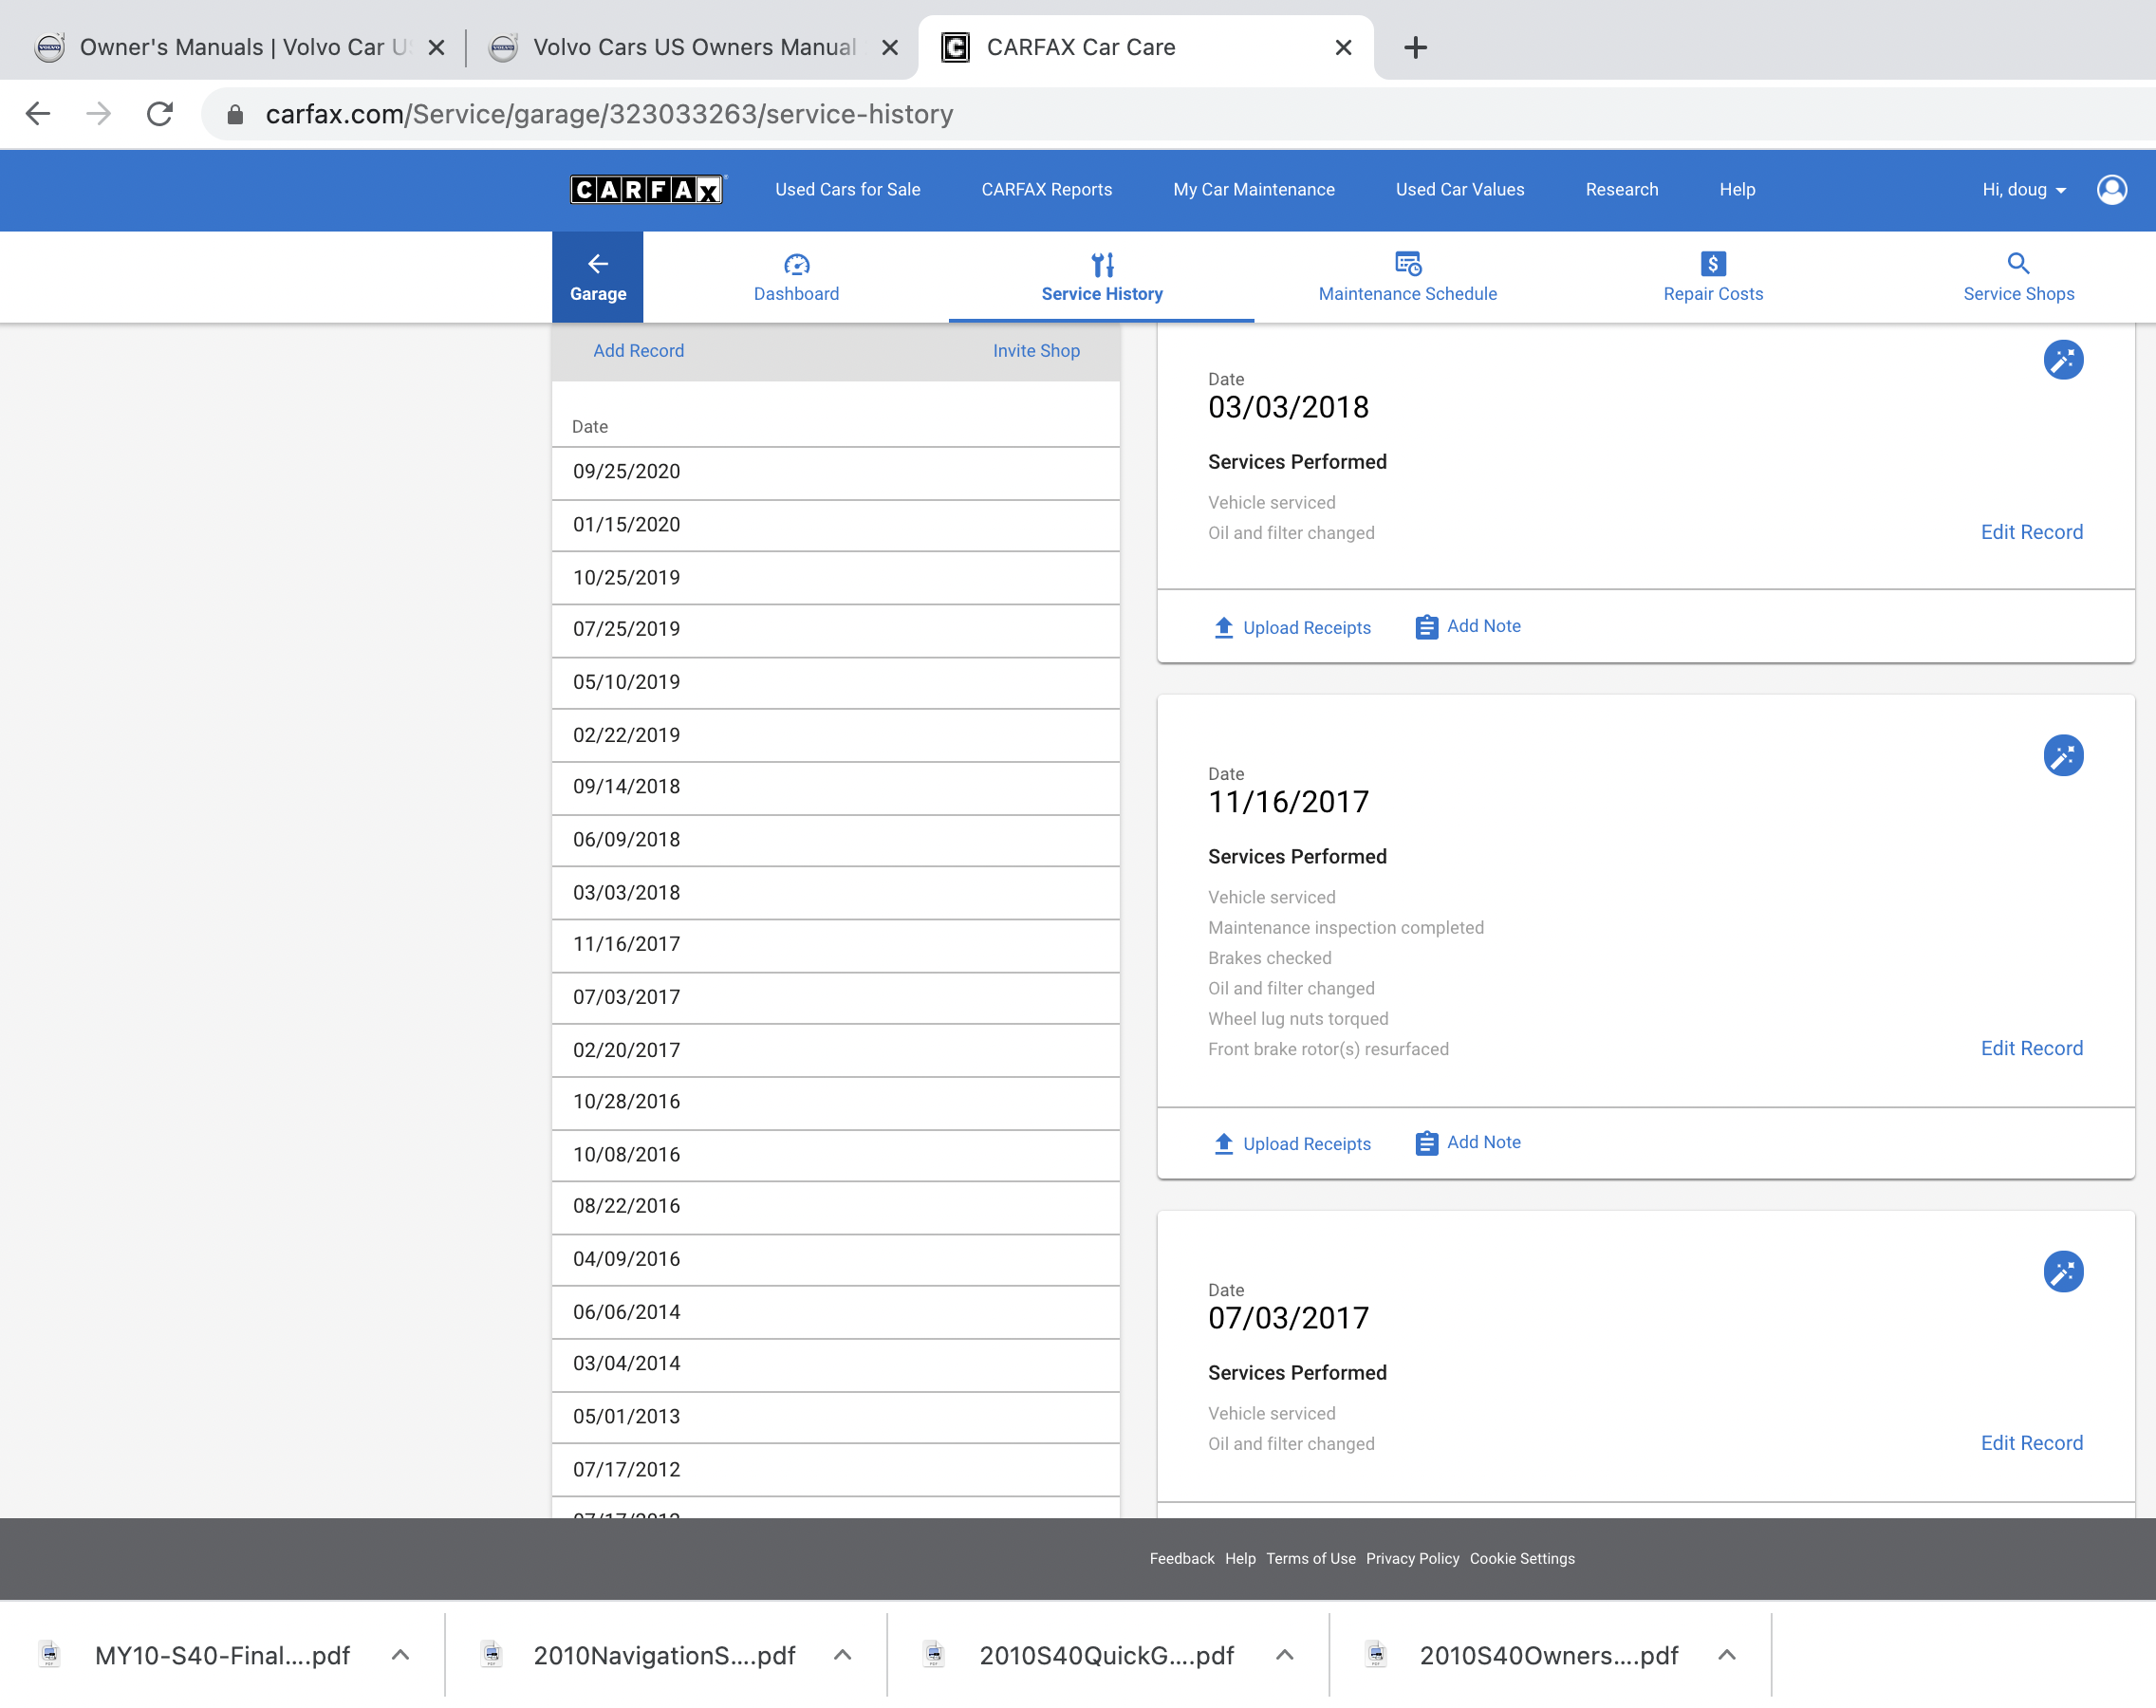2156x1708 pixels.
Task: Click the Privacy Policy footer link
Action: [1412, 1559]
